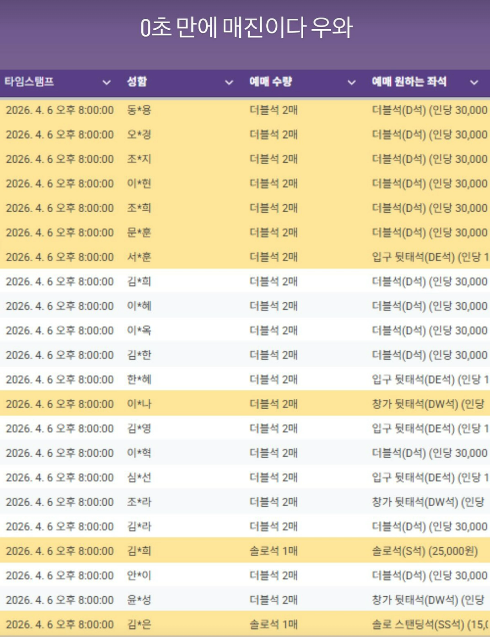The width and height of the screenshot is (490, 637).
Task: Open the 타임스탬프 column dropdown chevron
Action: coord(106,82)
